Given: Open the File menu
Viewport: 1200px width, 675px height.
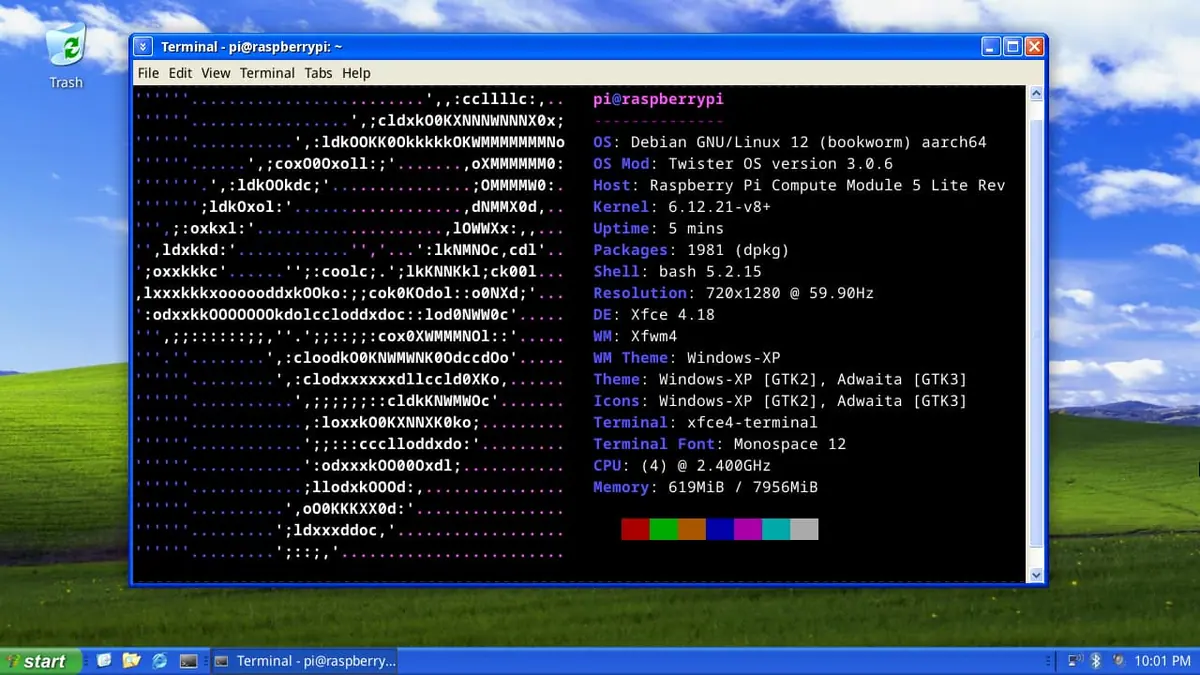Looking at the screenshot, I should (x=148, y=73).
